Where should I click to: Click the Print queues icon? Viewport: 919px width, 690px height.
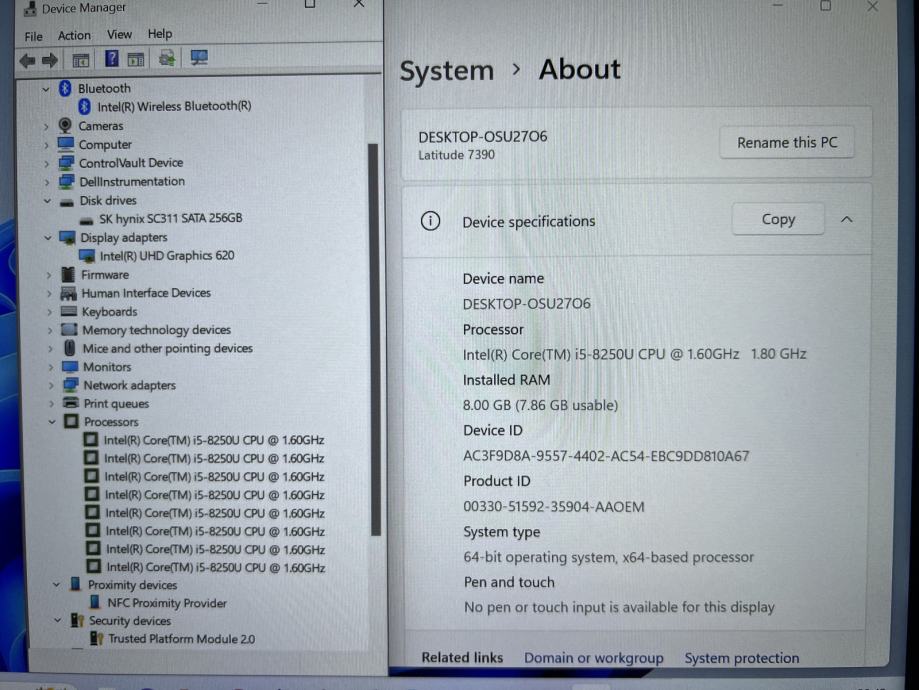pyautogui.click(x=71, y=403)
